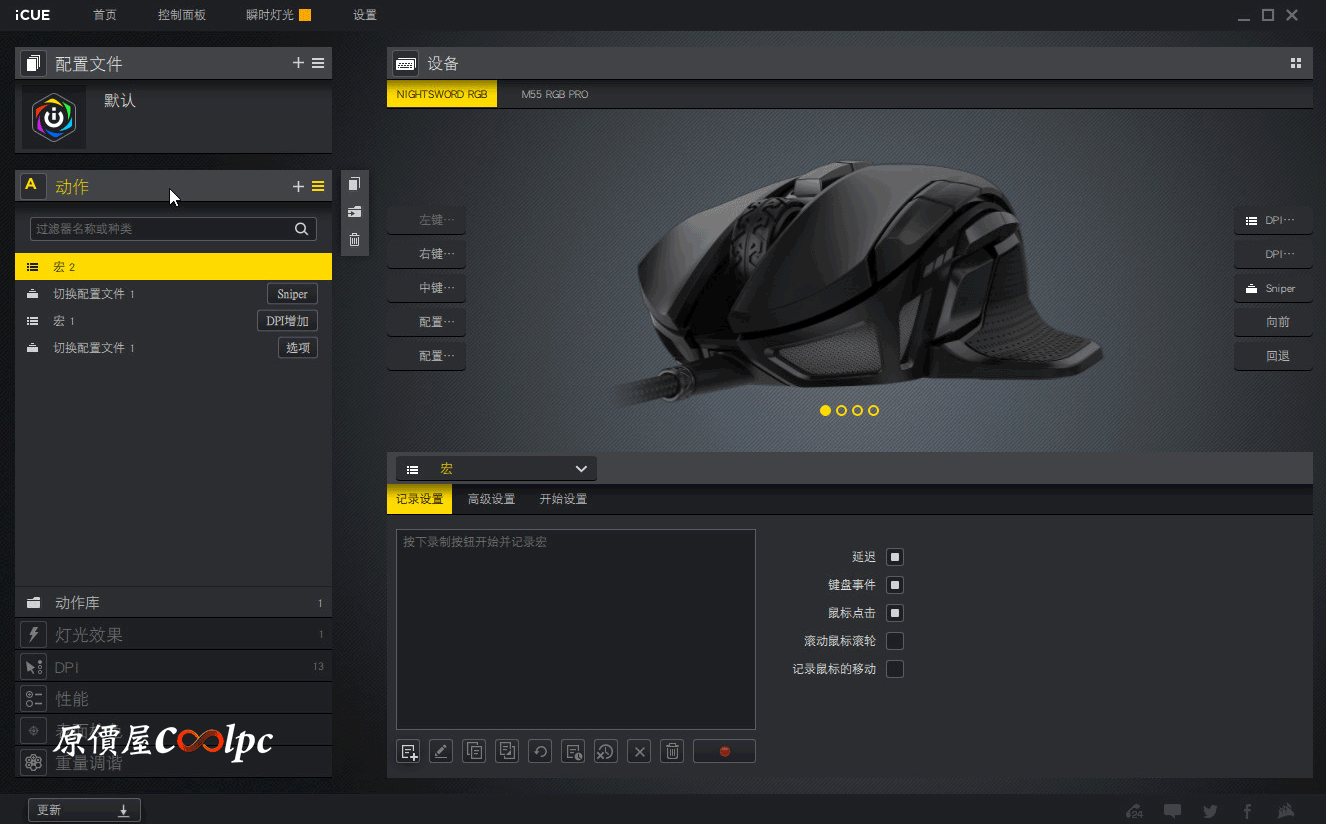Select the 记录设置 tab
Screen dimensions: 1326x824
[x=420, y=499]
